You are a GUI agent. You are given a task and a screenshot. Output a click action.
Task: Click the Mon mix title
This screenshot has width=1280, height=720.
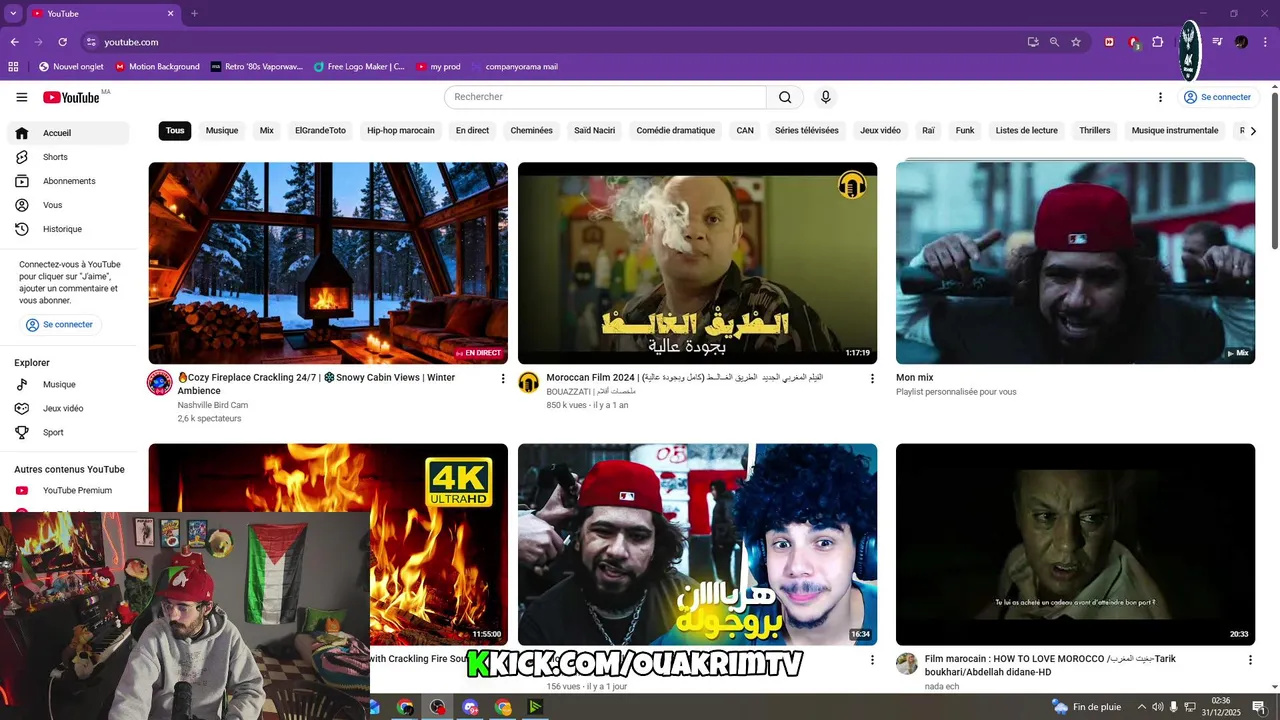coord(915,378)
